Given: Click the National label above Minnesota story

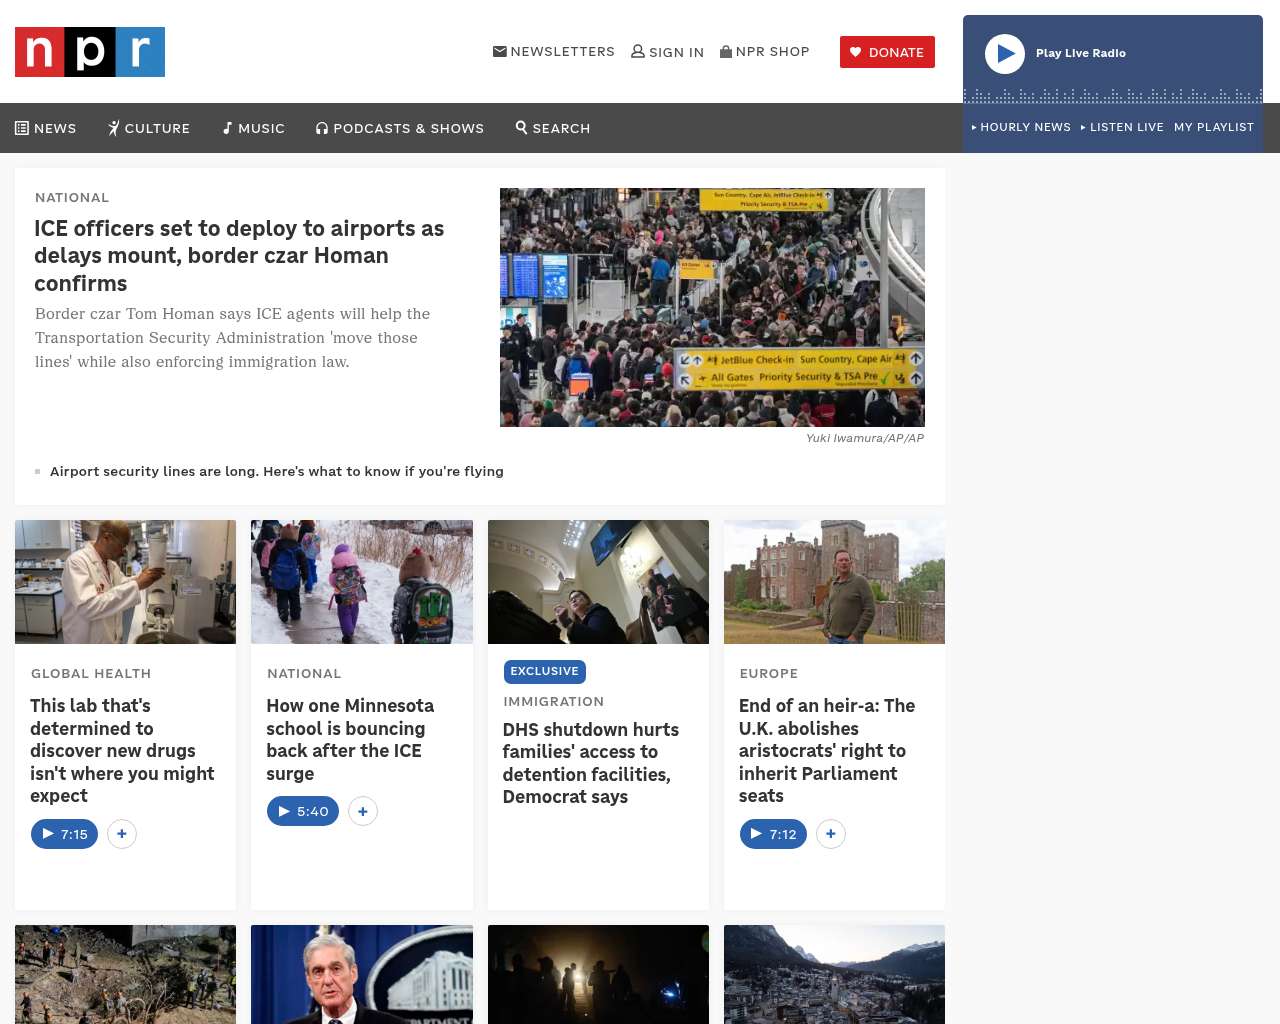Looking at the screenshot, I should pyautogui.click(x=304, y=673).
